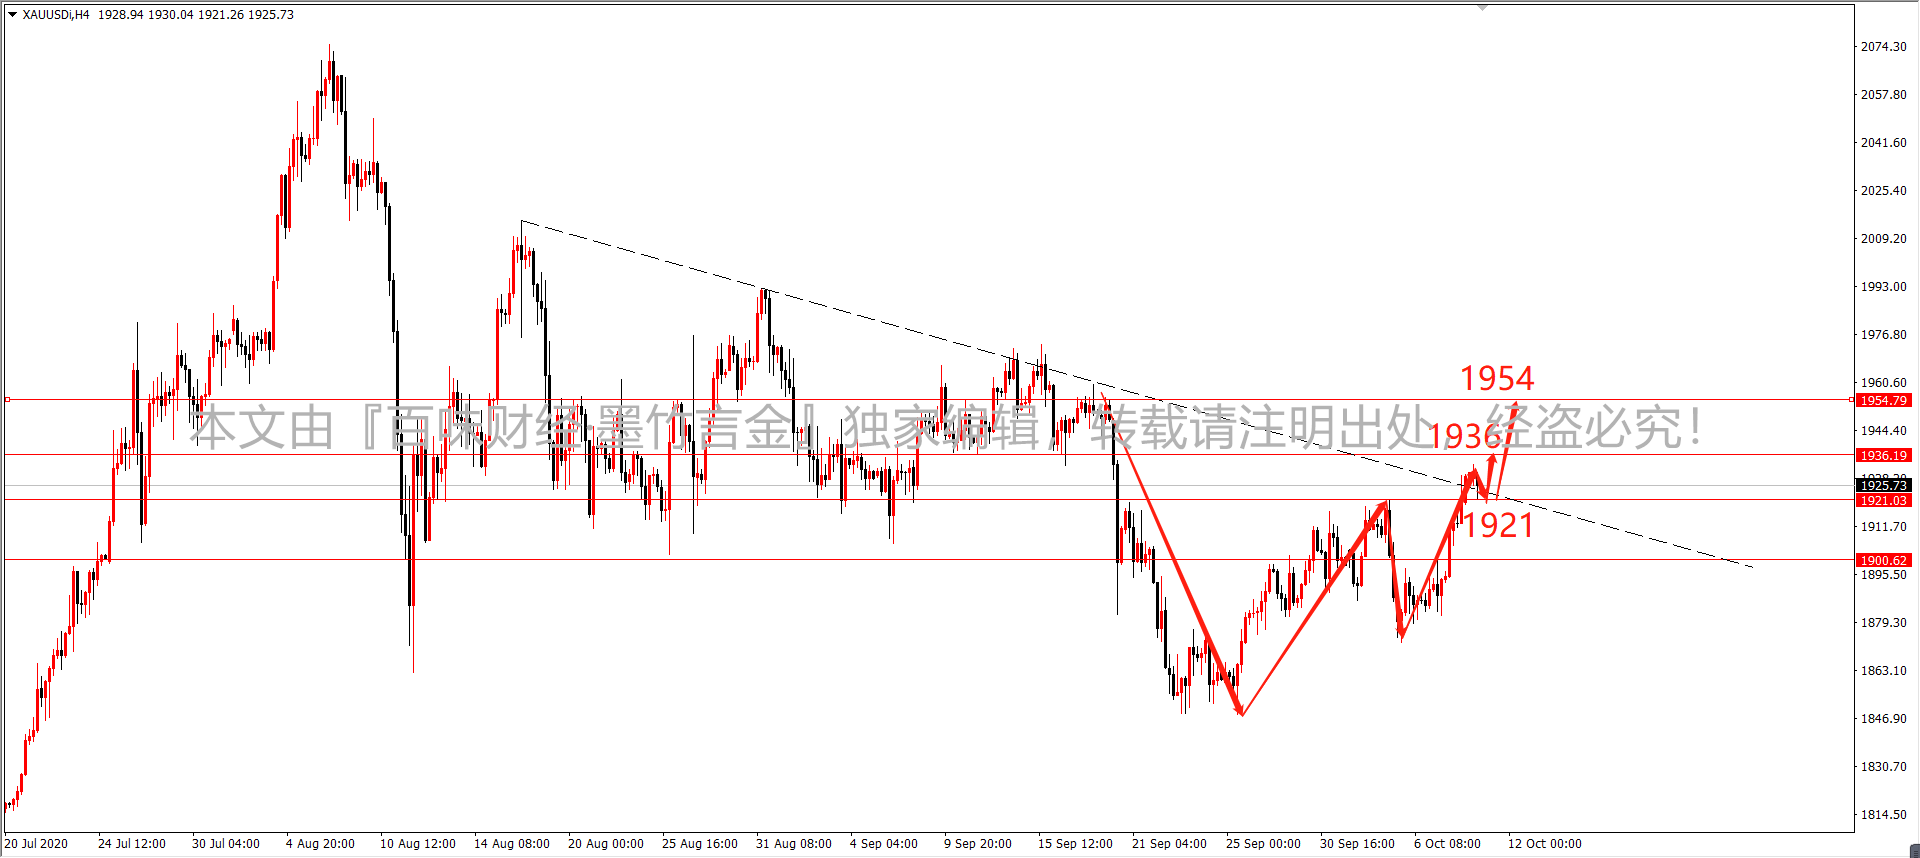Click the 1830.70 price scale label

click(1883, 767)
